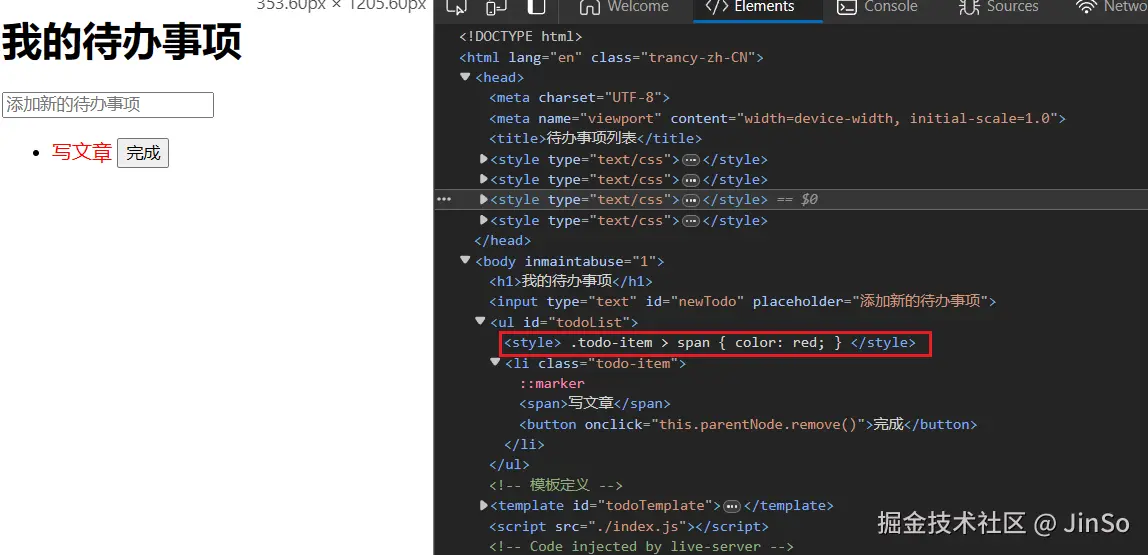Viewport: 1148px width, 555px height.
Task: Open the Welcome tab
Action: coord(624,7)
